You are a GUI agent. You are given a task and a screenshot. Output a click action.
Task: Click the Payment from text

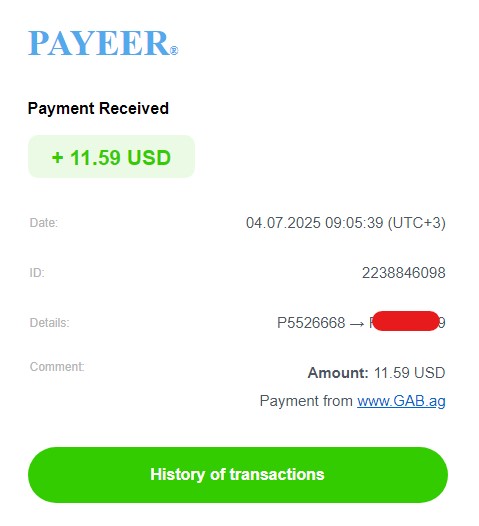point(306,401)
